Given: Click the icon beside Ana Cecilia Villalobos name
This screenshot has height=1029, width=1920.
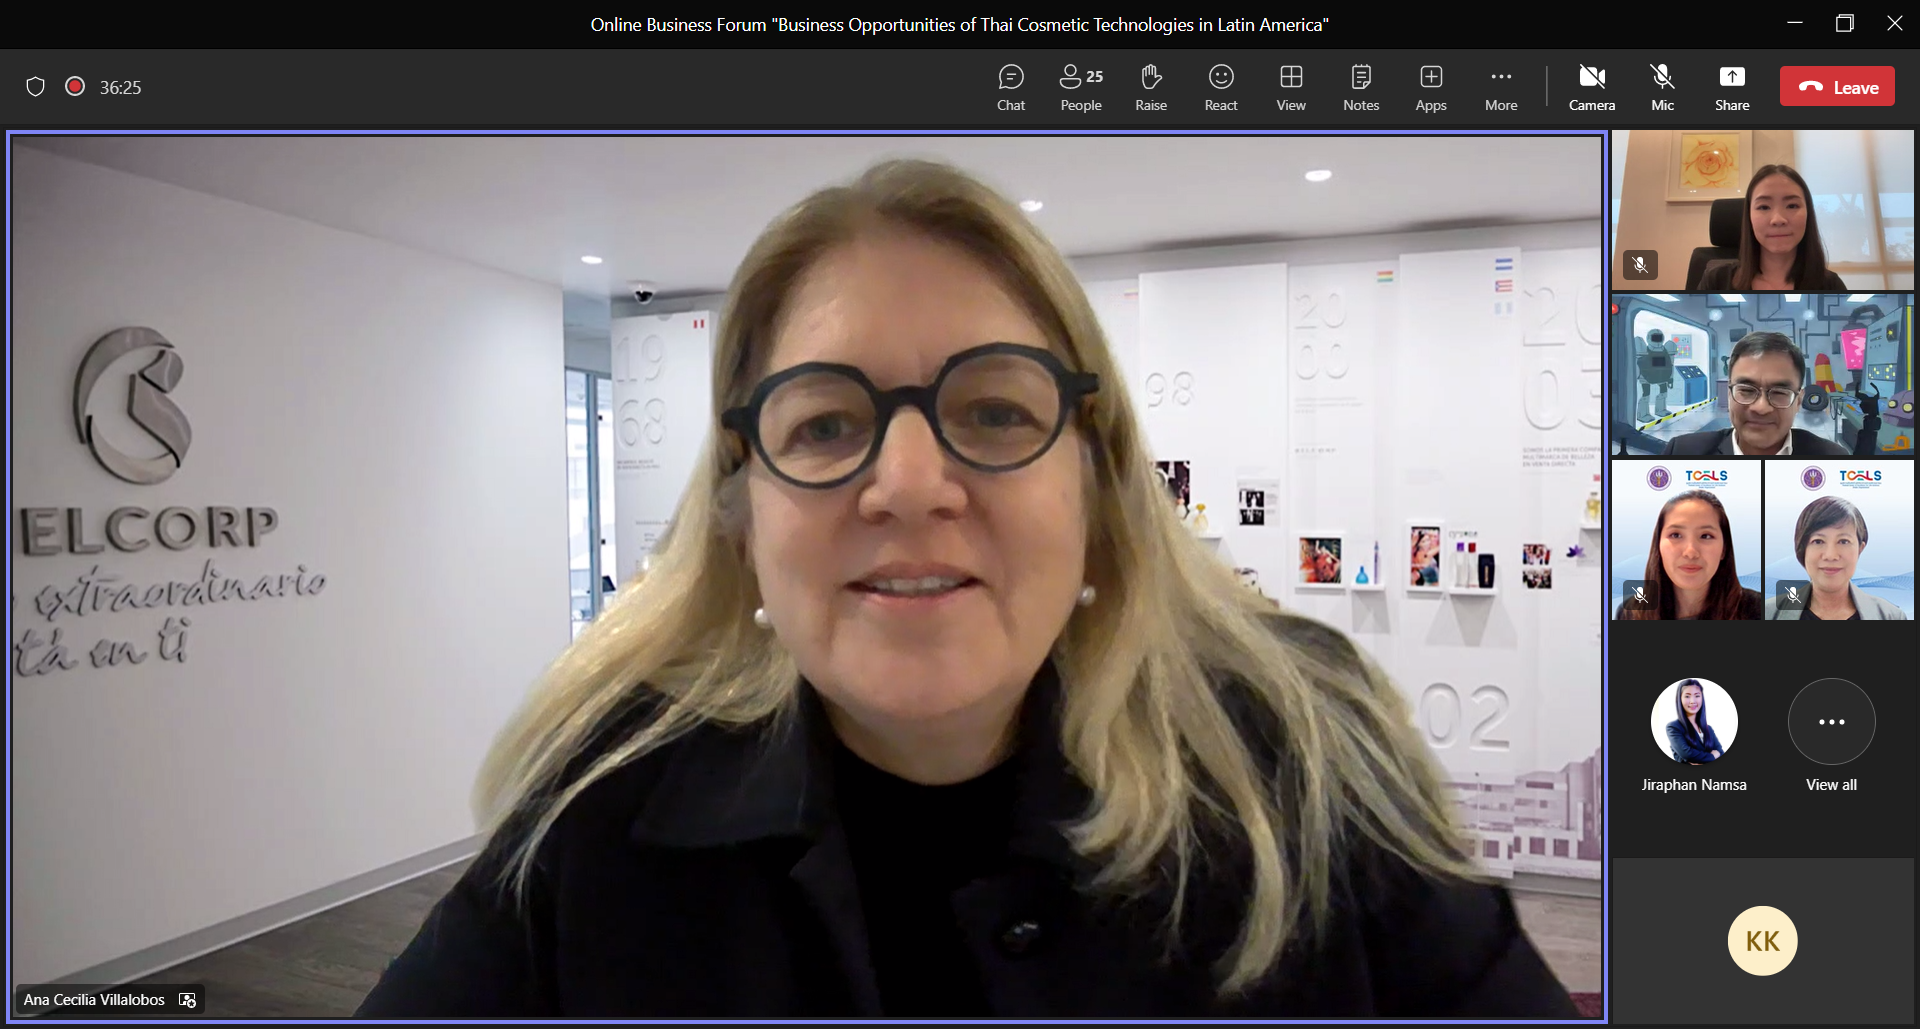Looking at the screenshot, I should pyautogui.click(x=187, y=1000).
